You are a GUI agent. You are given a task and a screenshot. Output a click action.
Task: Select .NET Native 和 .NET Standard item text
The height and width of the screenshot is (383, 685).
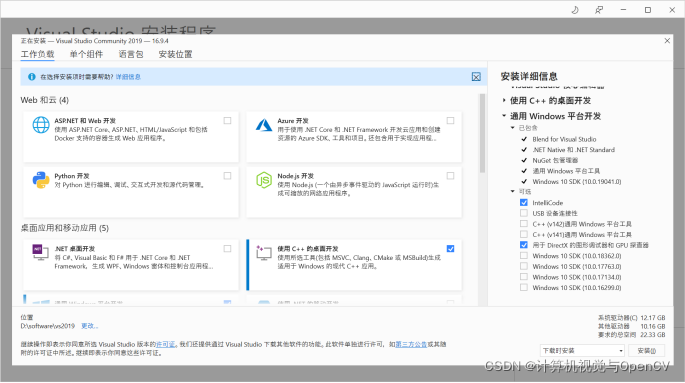click(573, 150)
